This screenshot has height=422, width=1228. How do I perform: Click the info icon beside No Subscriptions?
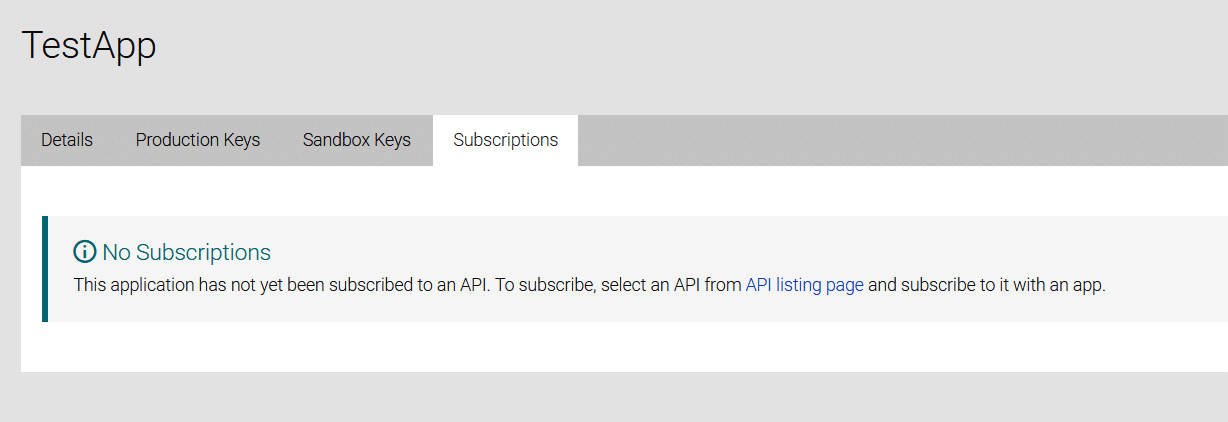point(85,252)
